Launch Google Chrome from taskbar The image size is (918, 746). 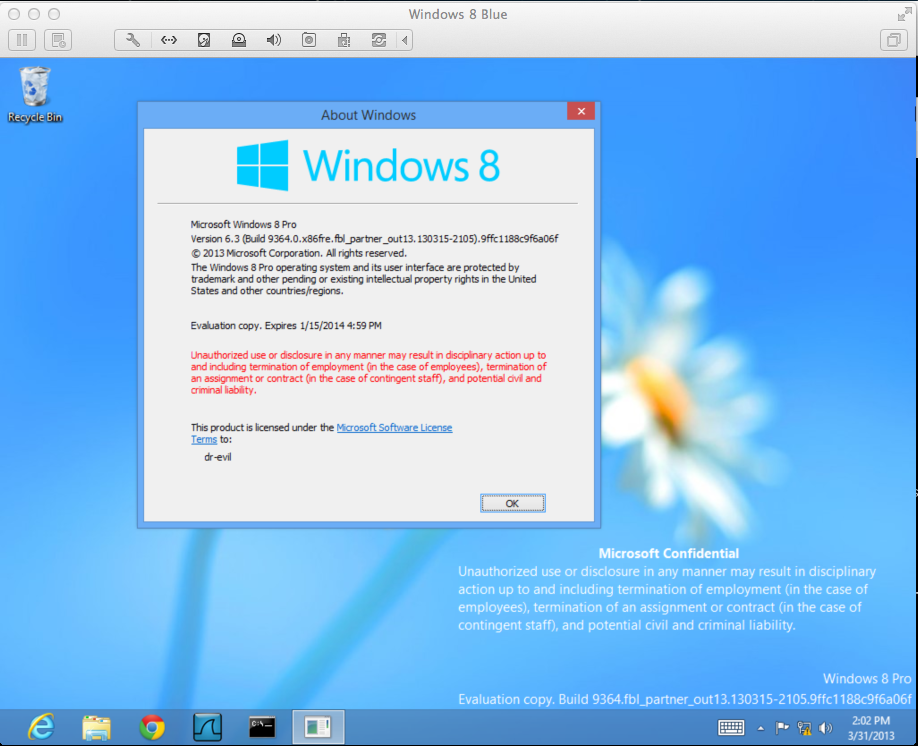pyautogui.click(x=152, y=727)
